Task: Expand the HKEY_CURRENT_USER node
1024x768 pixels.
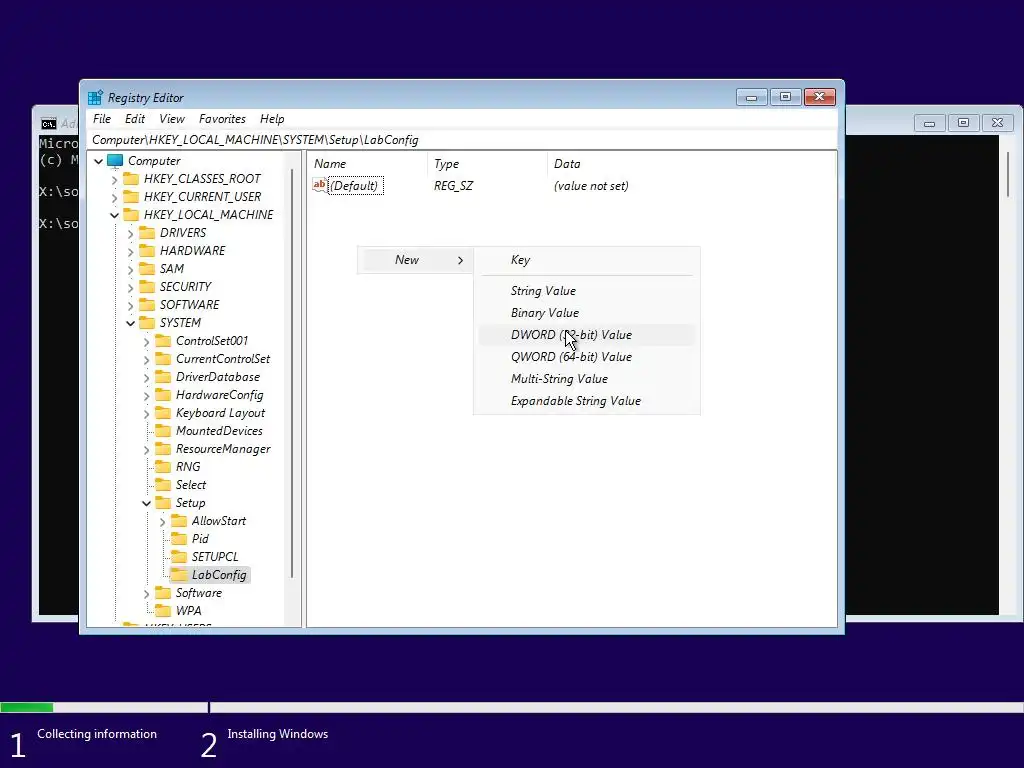Action: pyautogui.click(x=115, y=197)
